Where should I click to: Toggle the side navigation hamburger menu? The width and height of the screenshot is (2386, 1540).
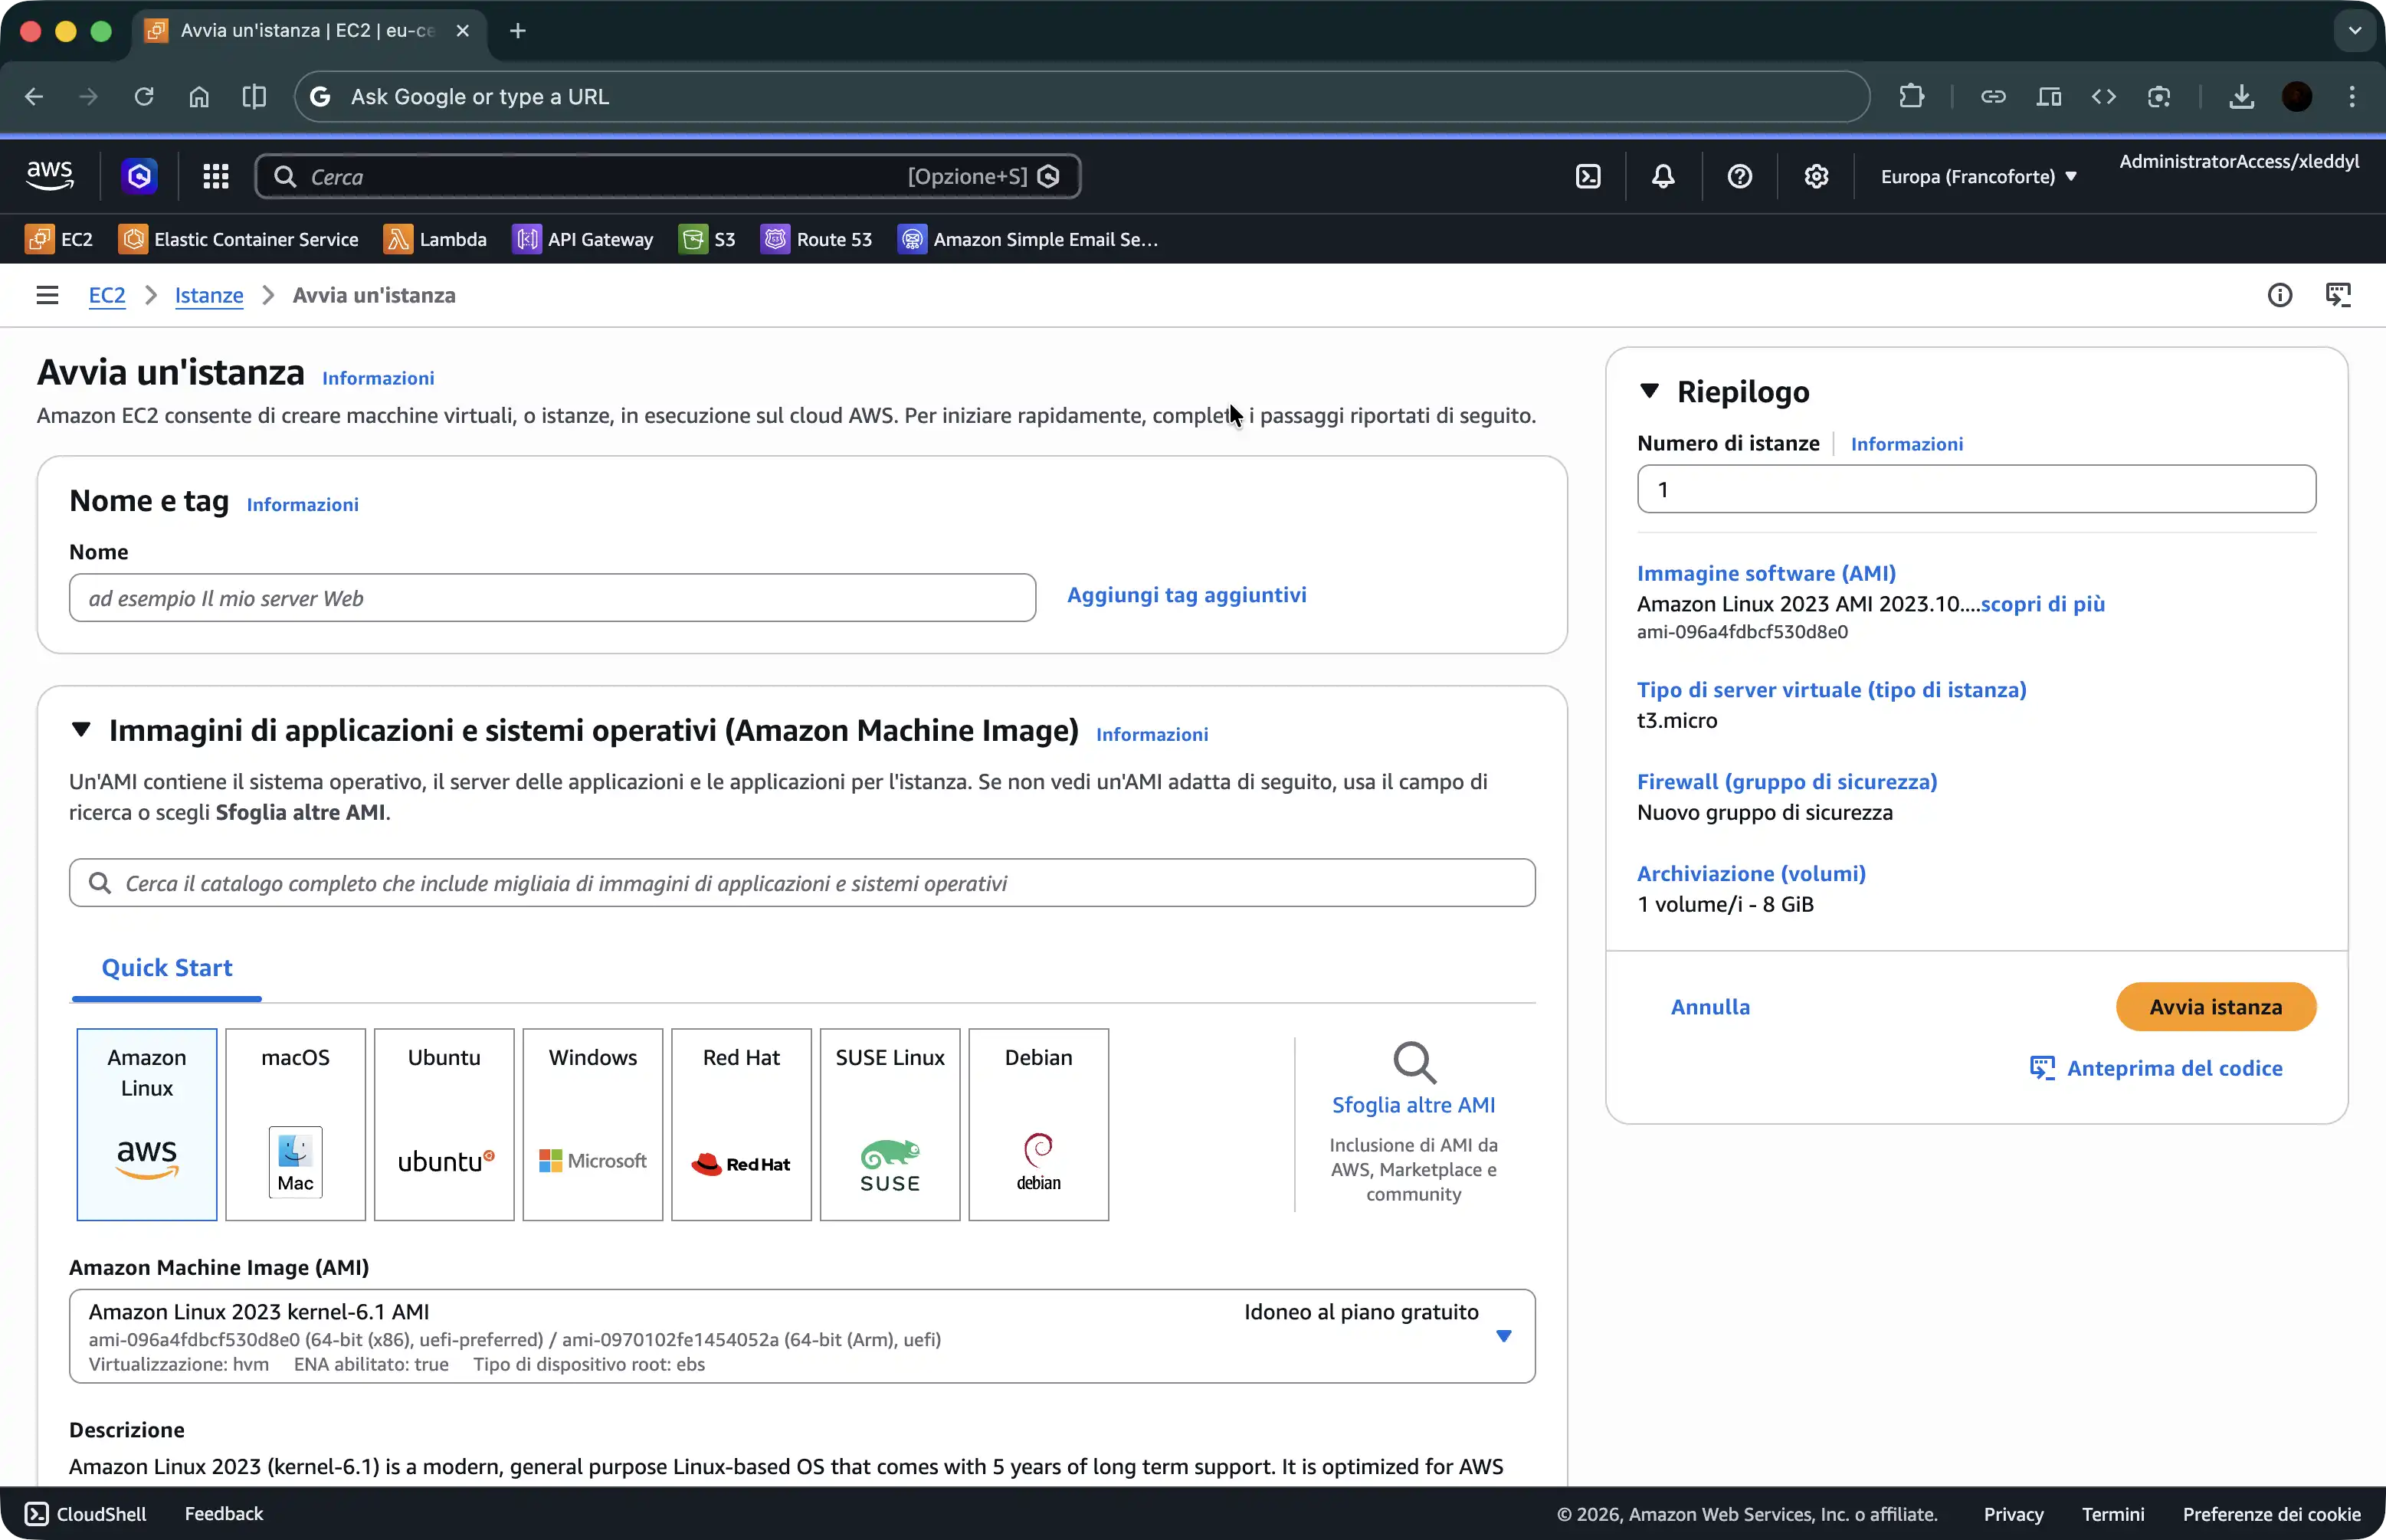point(47,295)
